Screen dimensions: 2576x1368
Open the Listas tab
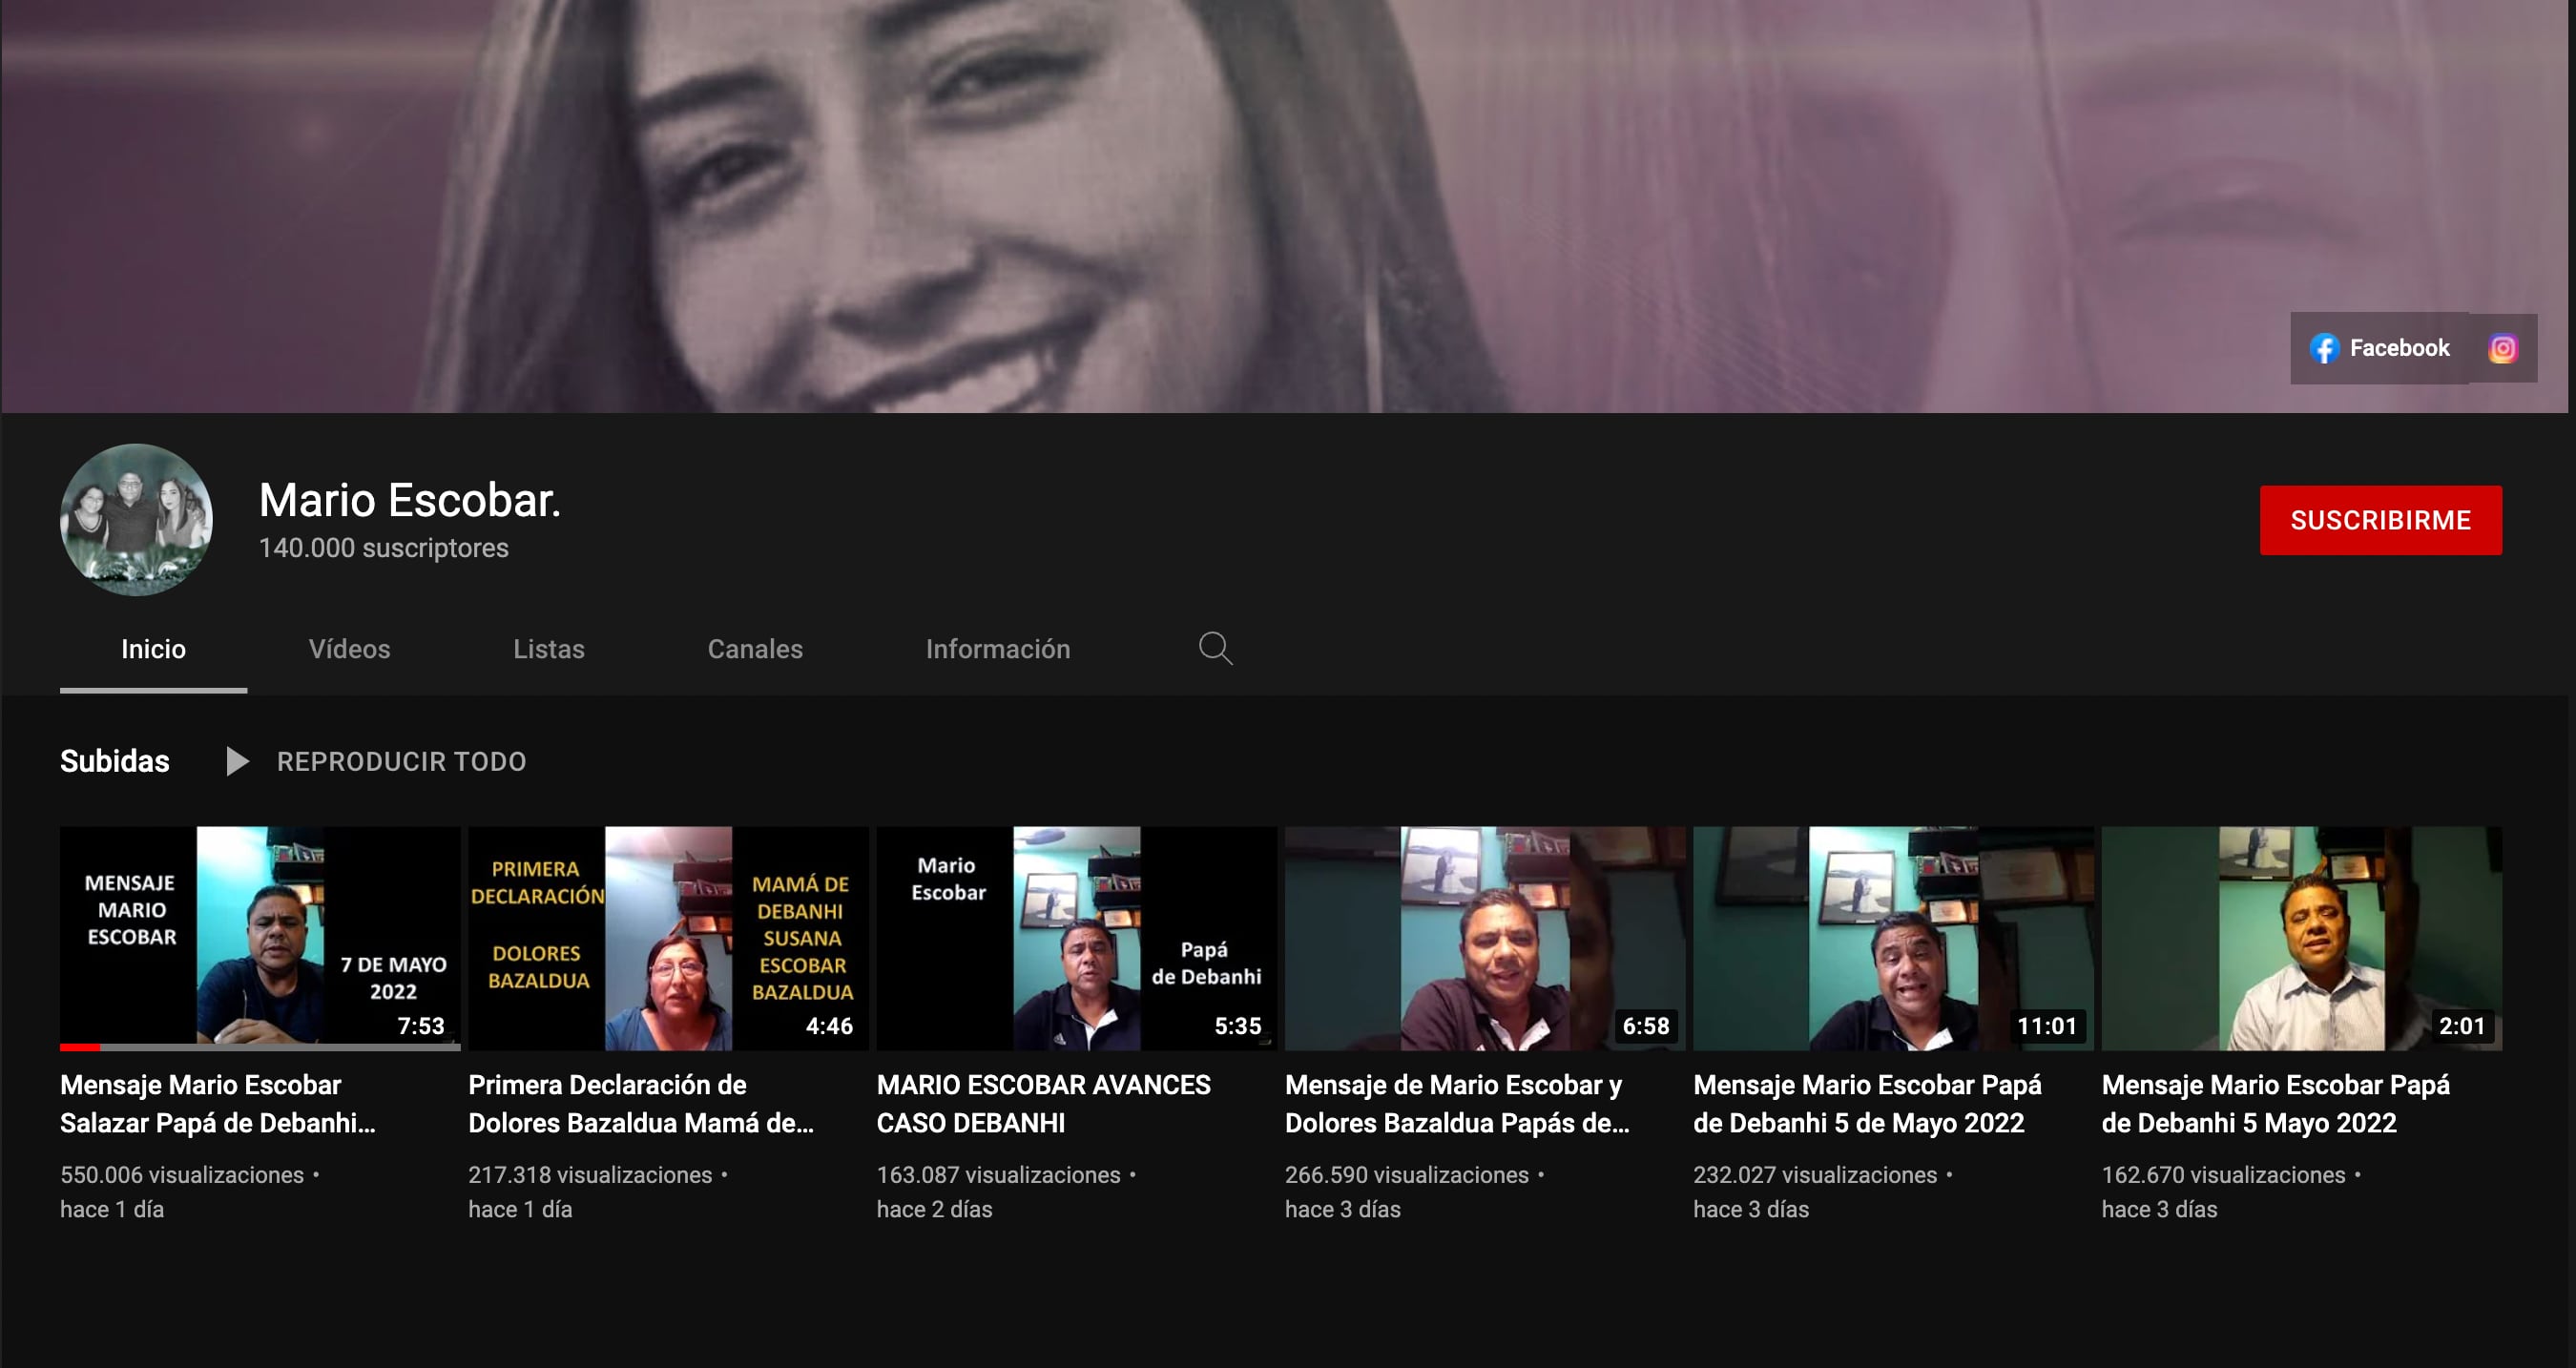(548, 649)
